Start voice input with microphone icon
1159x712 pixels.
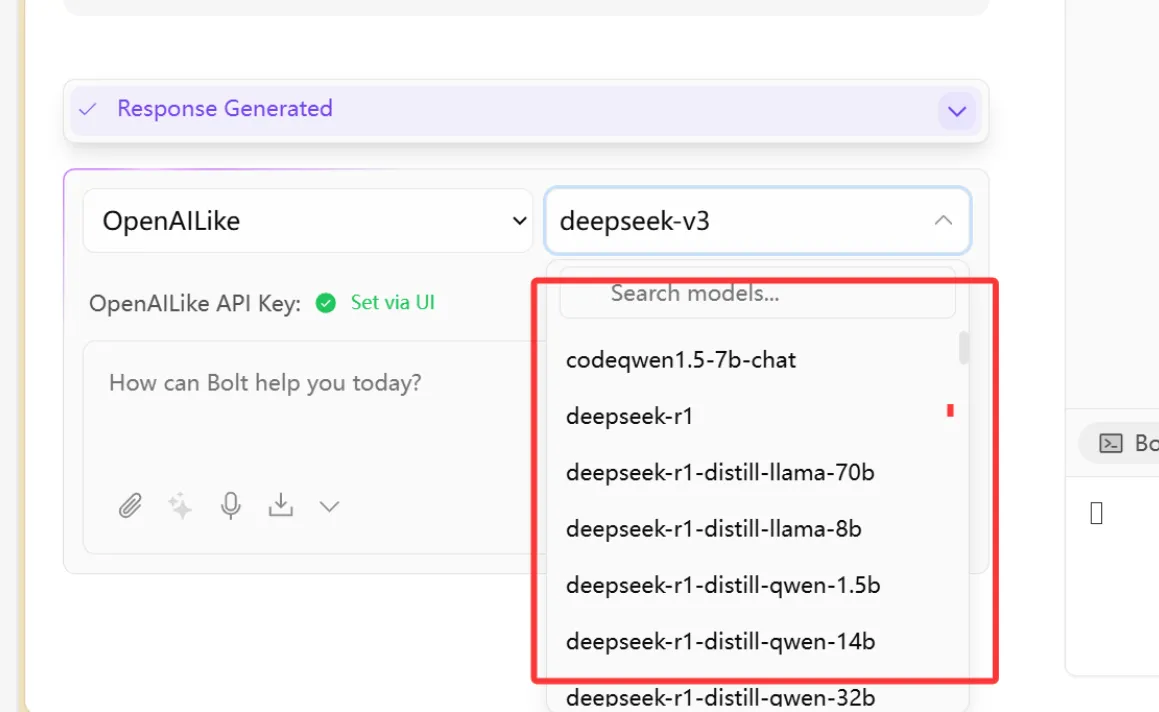pos(231,506)
